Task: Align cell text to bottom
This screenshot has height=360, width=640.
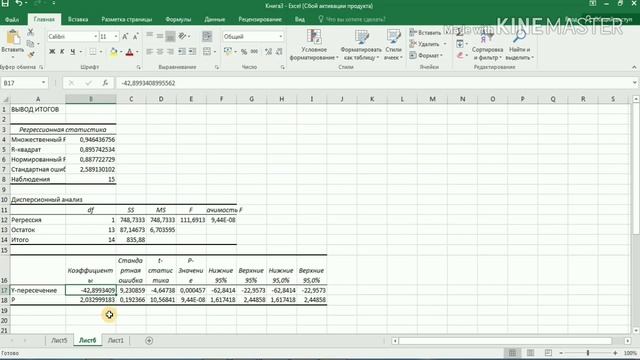Action: tap(170, 36)
